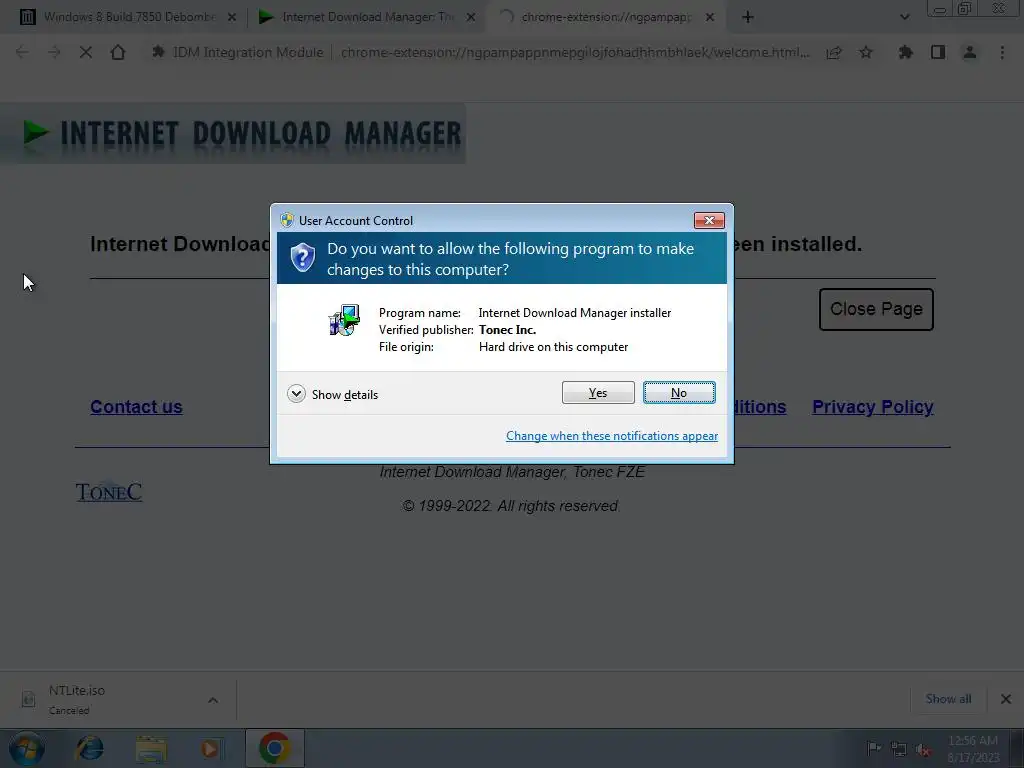Open a new Chrome tab
Screen dimensions: 1024x768
[x=748, y=18]
